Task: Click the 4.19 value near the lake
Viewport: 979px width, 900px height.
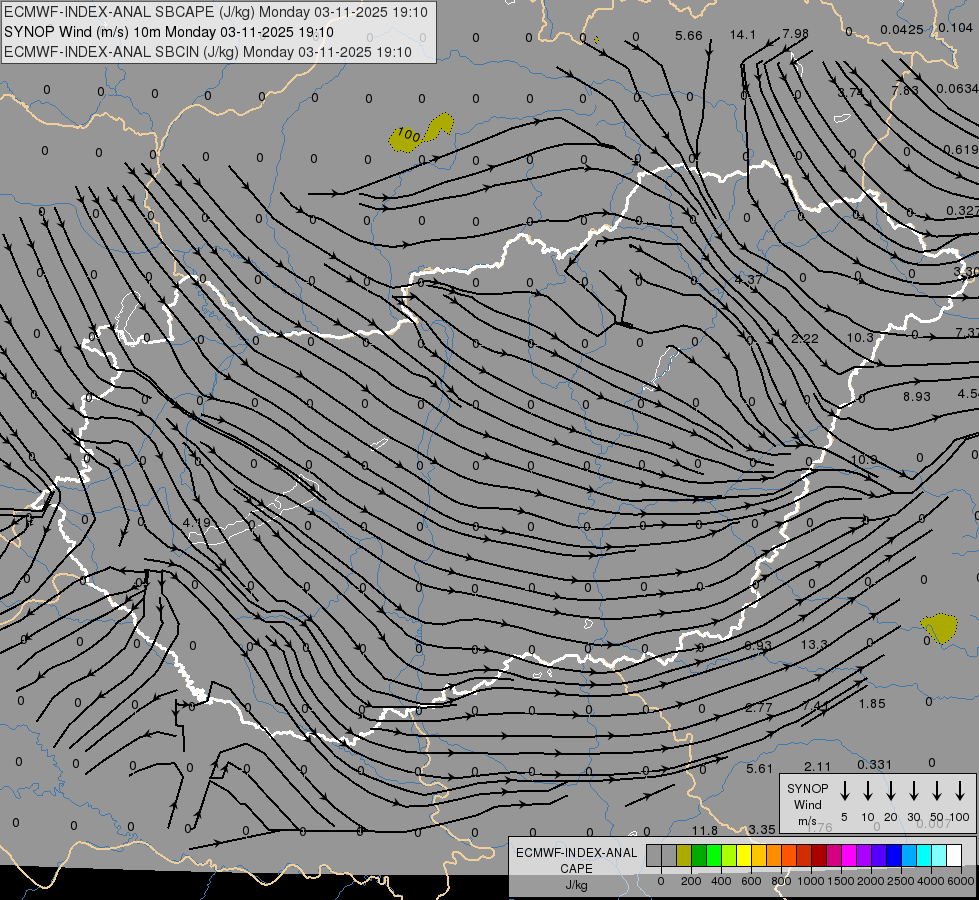Action: pos(197,522)
